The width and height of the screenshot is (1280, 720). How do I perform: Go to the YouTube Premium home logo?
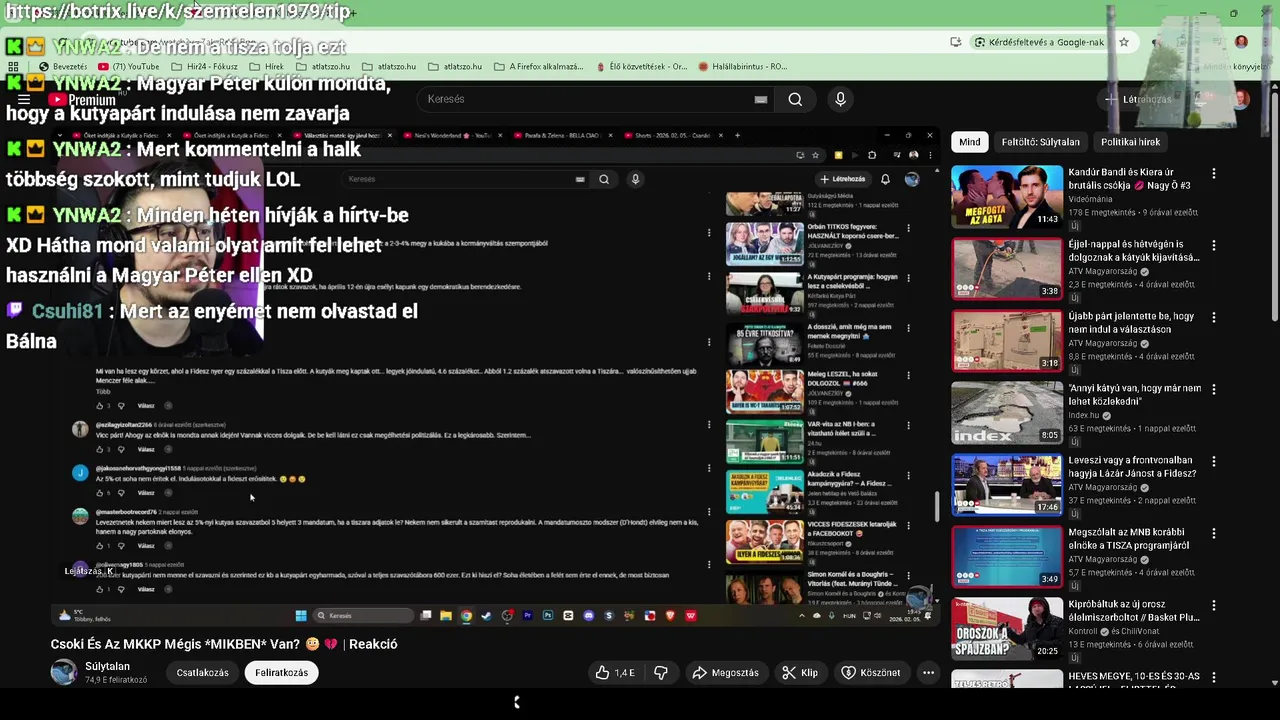tap(82, 100)
